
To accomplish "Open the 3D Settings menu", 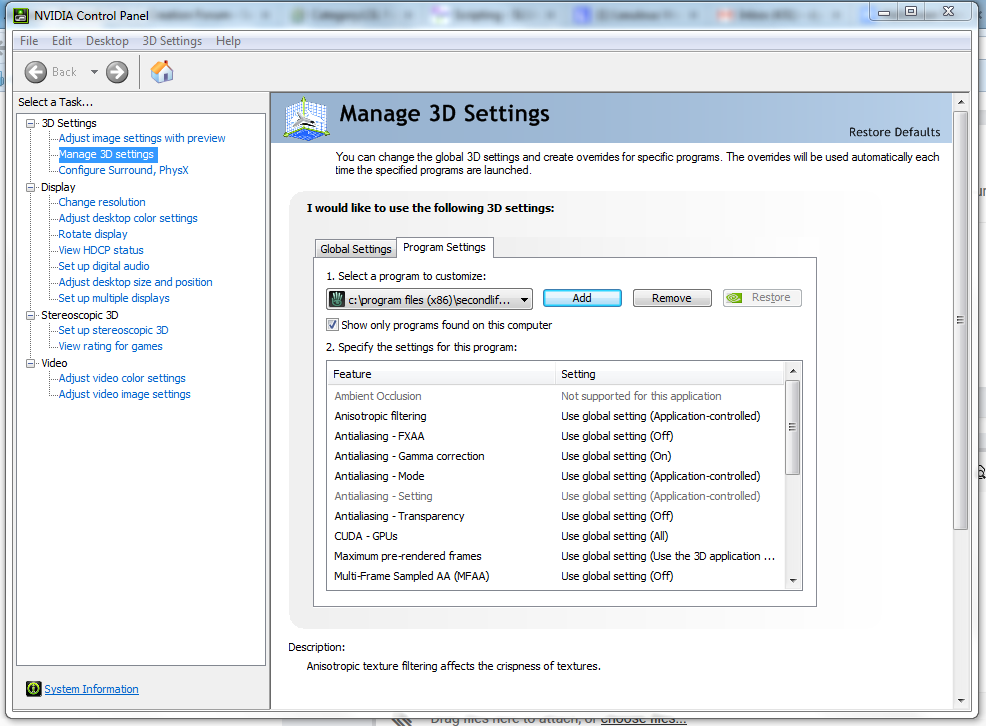I will [172, 41].
